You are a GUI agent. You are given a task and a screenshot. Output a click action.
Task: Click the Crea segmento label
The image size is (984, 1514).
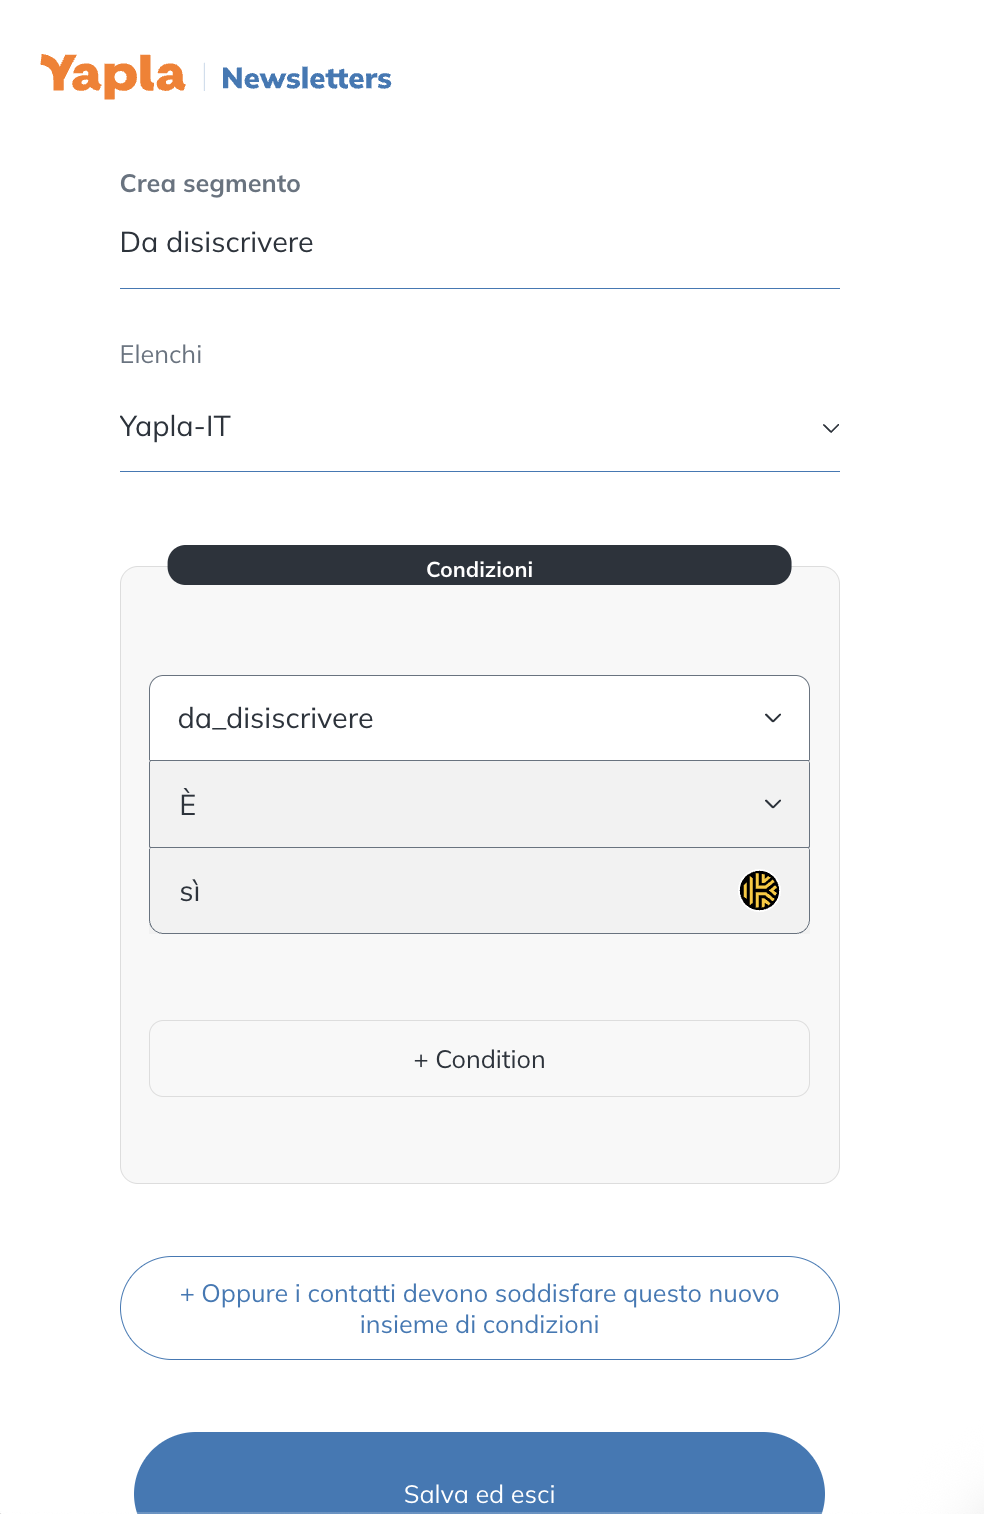tap(210, 184)
